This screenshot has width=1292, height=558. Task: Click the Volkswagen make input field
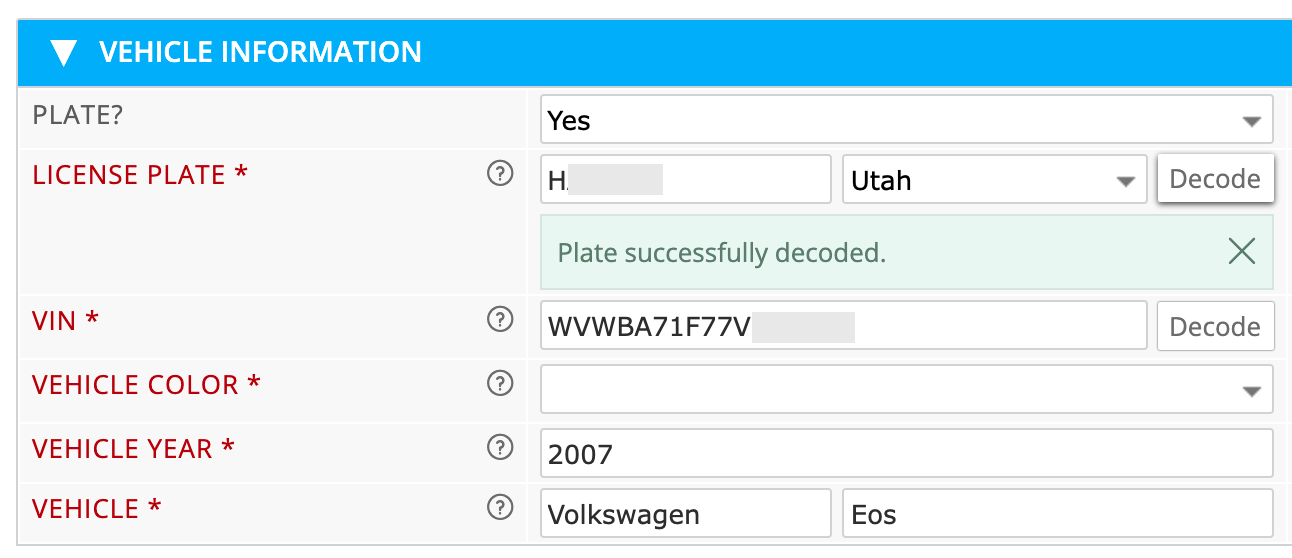pos(685,514)
